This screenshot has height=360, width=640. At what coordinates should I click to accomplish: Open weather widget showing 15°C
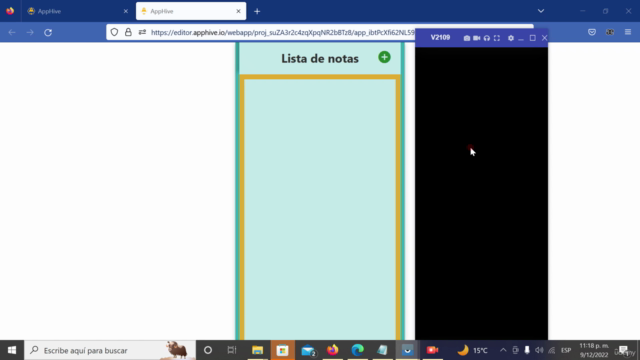pos(472,350)
